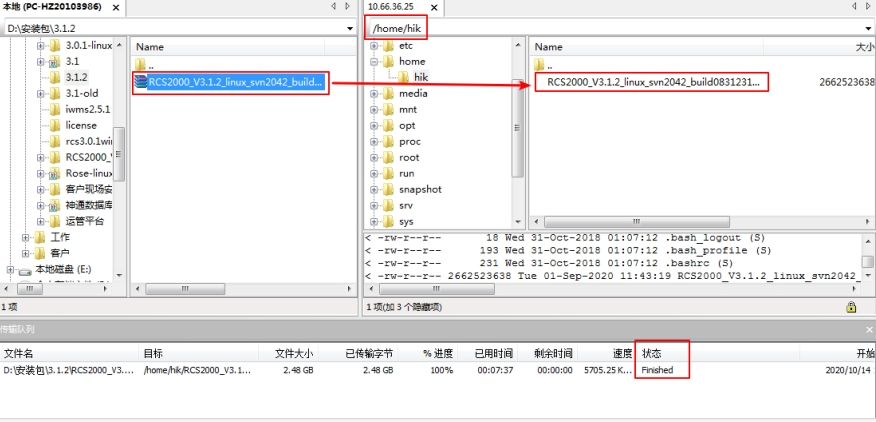Switch to the 10.66.36.25 session tab
This screenshot has height=422, width=876.
(x=392, y=7)
